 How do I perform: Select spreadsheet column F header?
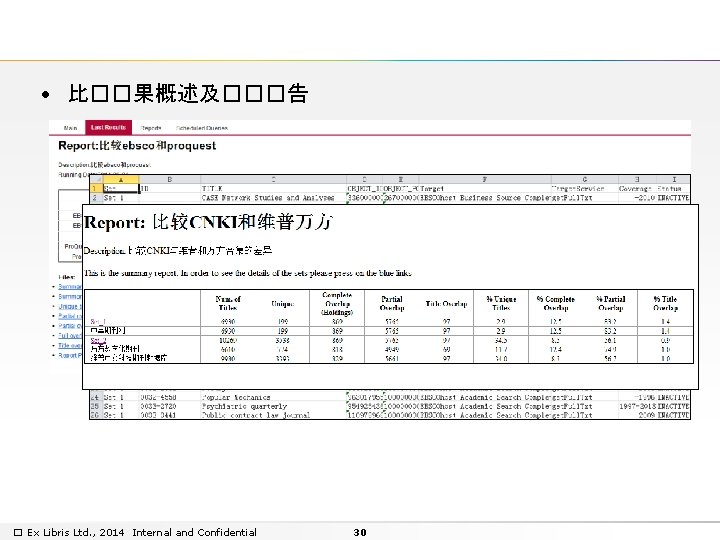(484, 180)
